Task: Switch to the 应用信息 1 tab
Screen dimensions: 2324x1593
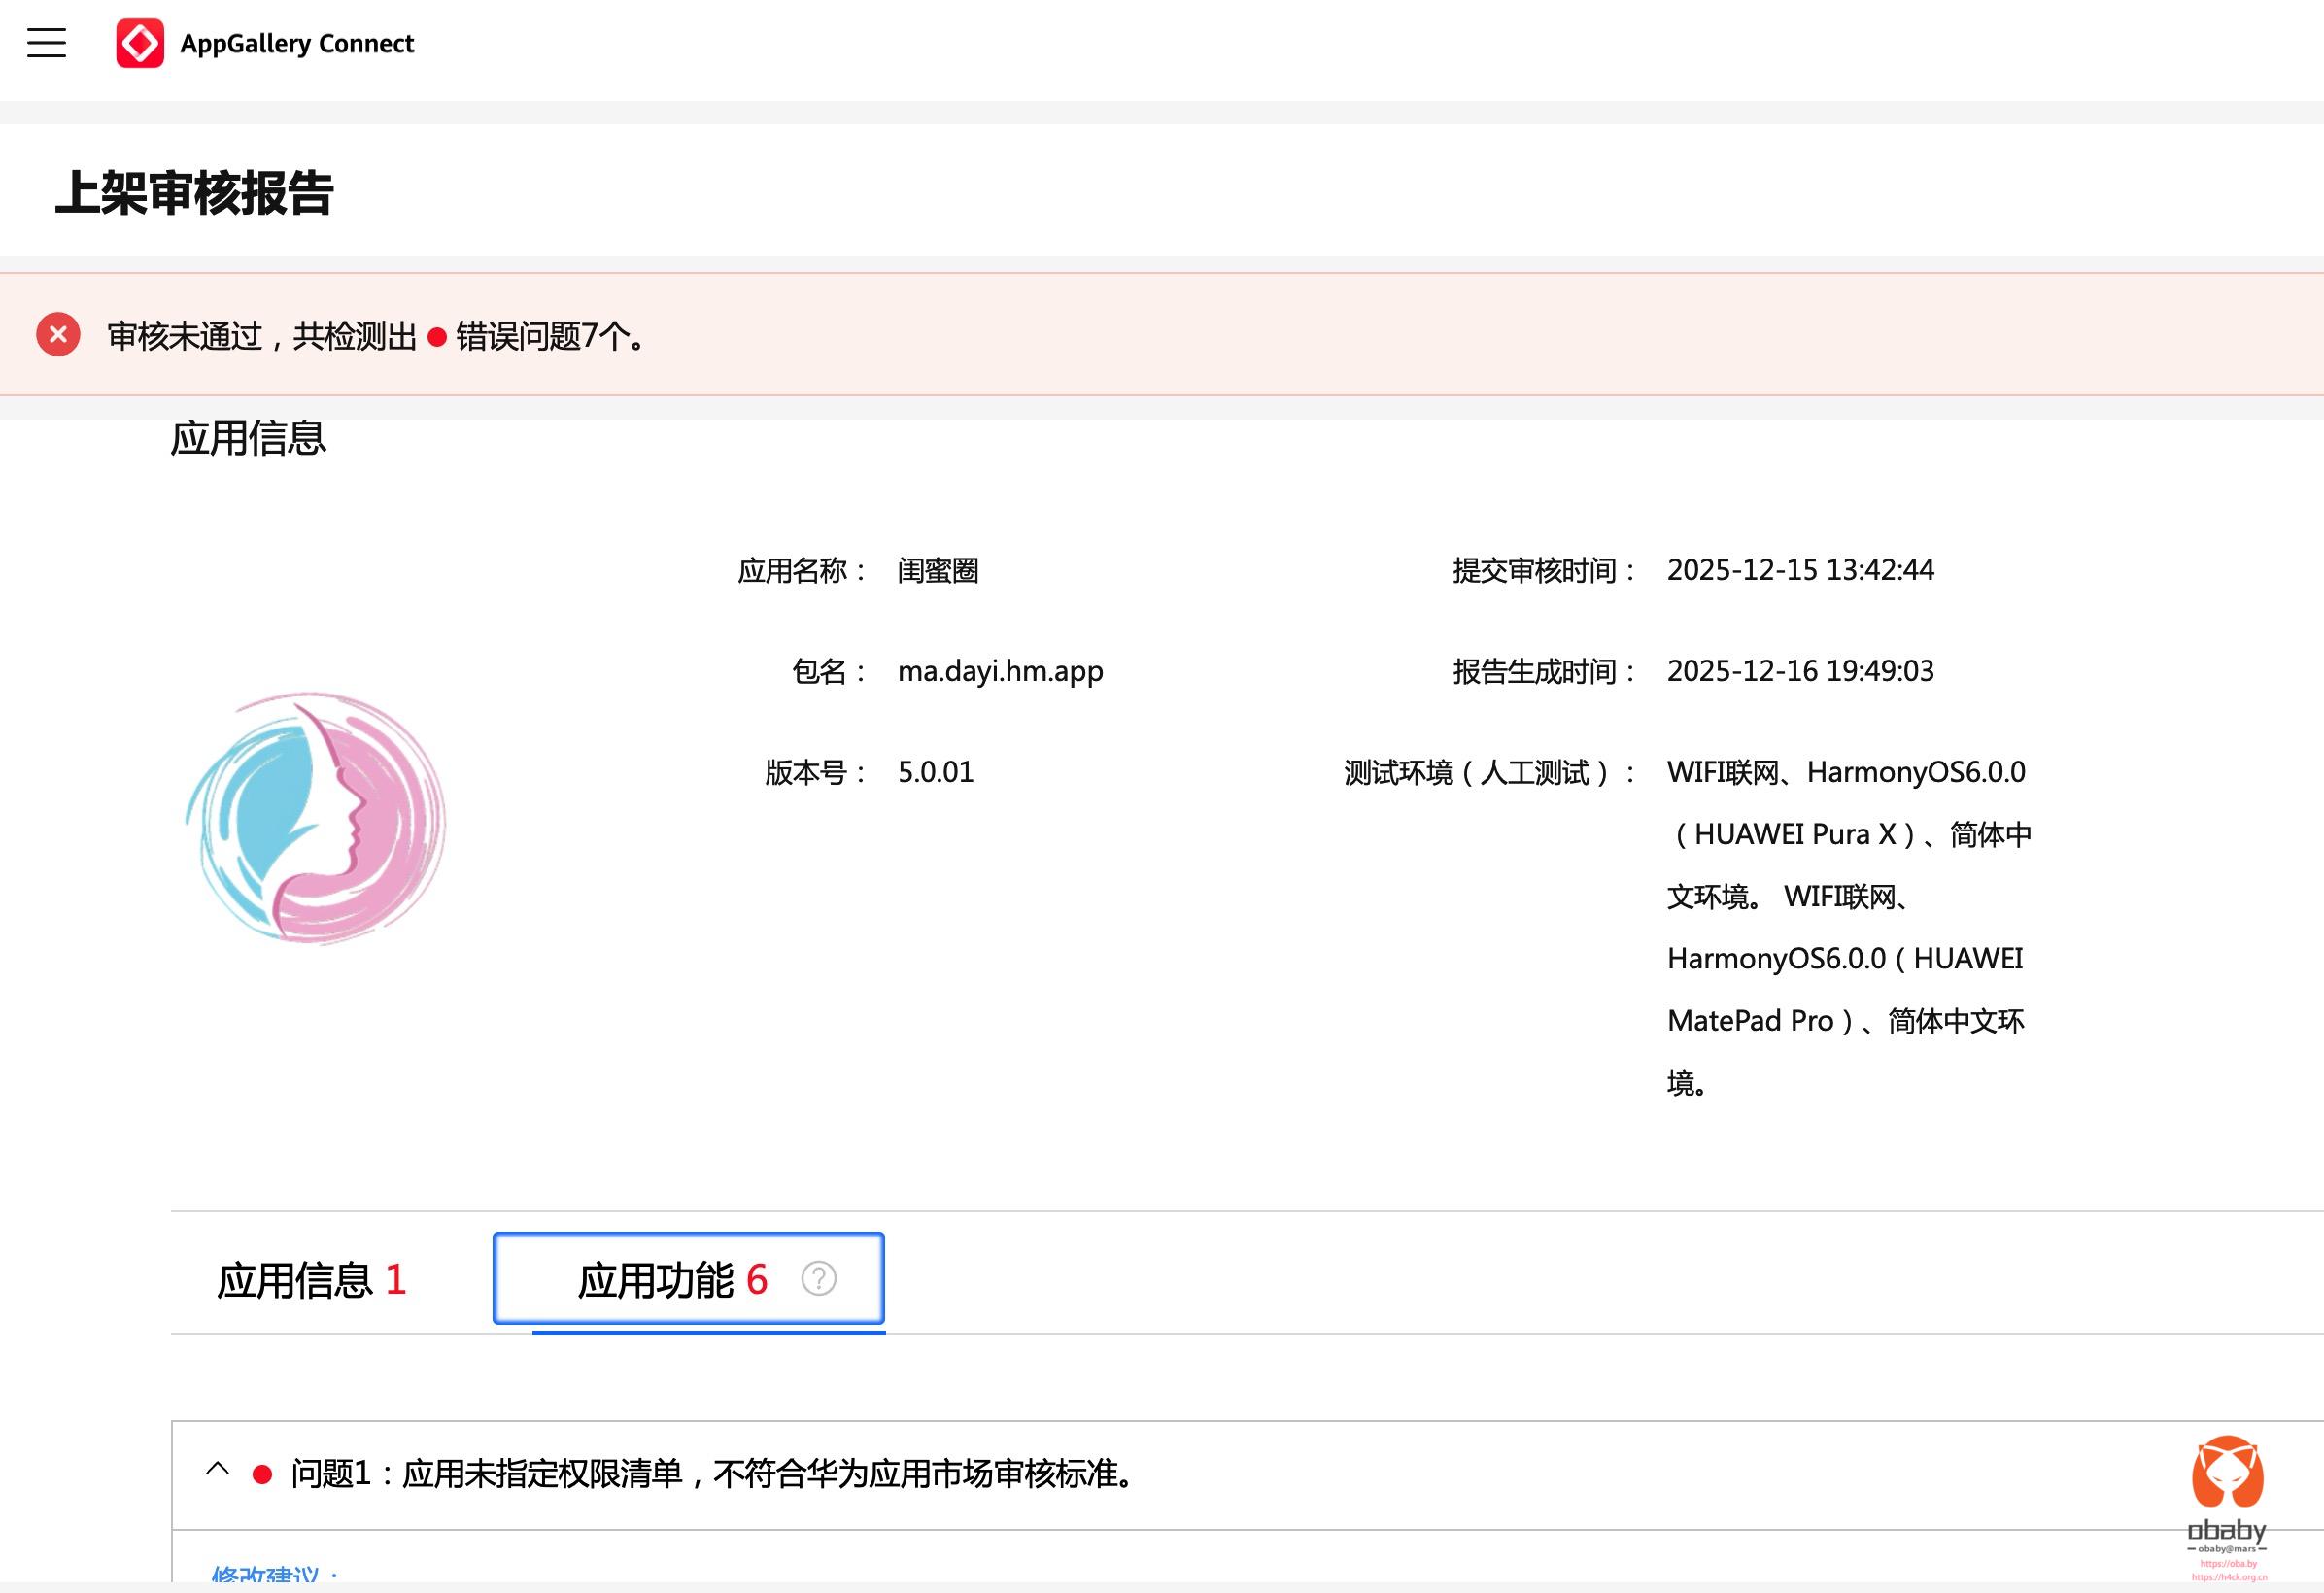Action: pyautogui.click(x=311, y=1280)
